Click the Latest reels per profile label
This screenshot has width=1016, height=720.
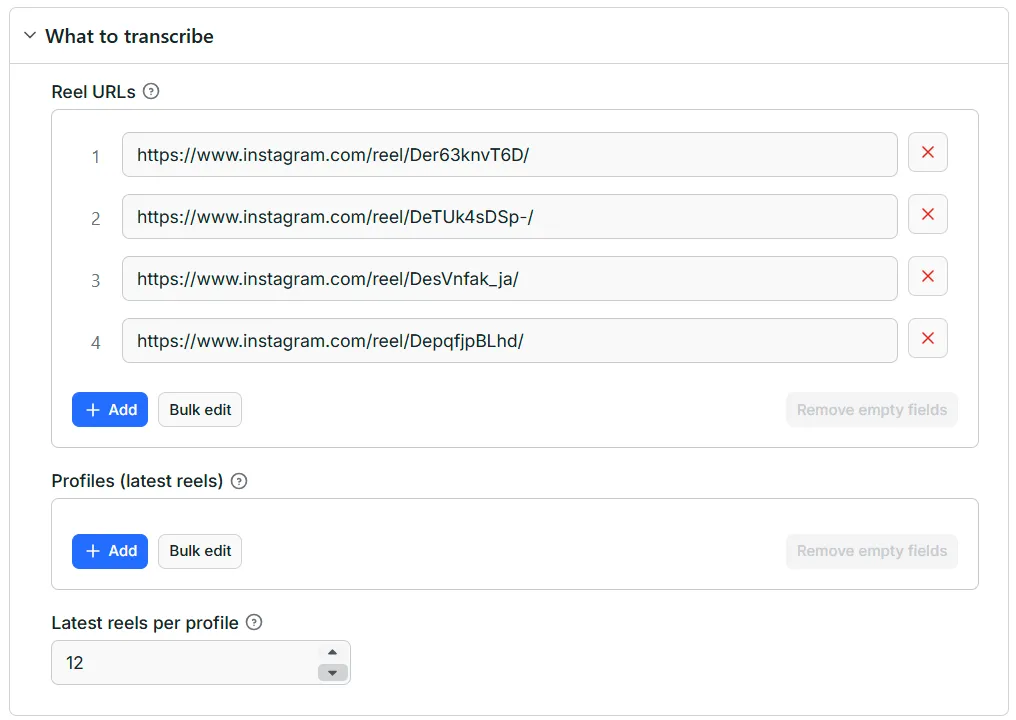coord(145,623)
